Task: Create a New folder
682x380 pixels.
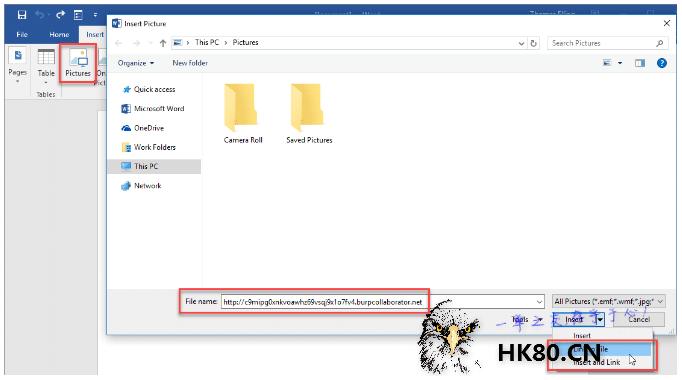Action: (190, 63)
